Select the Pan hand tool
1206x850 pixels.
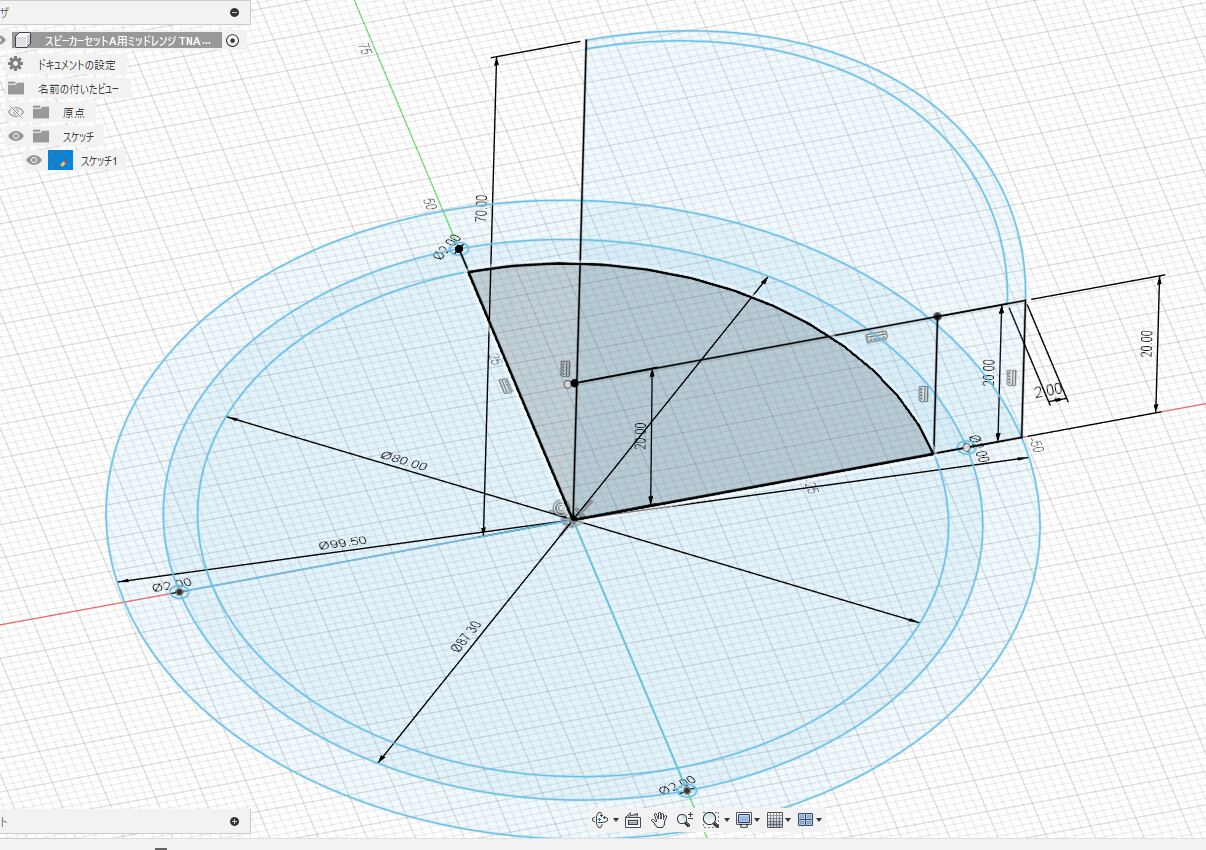659,820
